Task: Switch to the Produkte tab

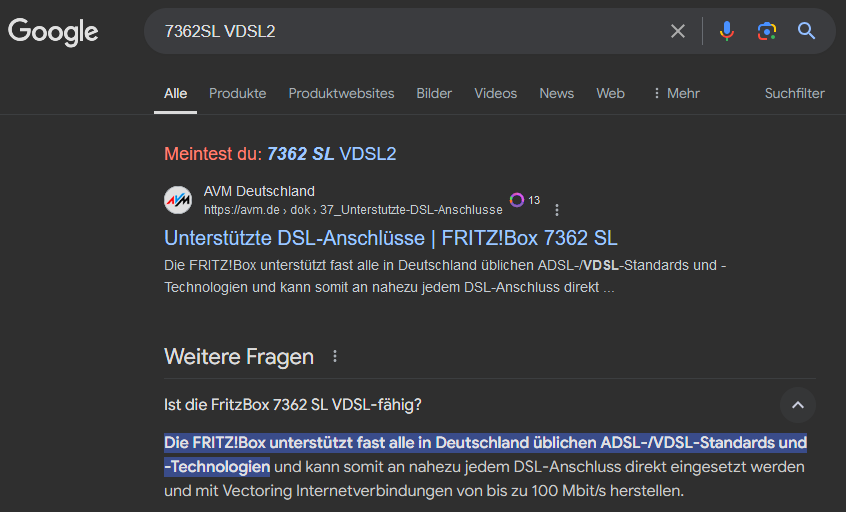Action: (237, 93)
